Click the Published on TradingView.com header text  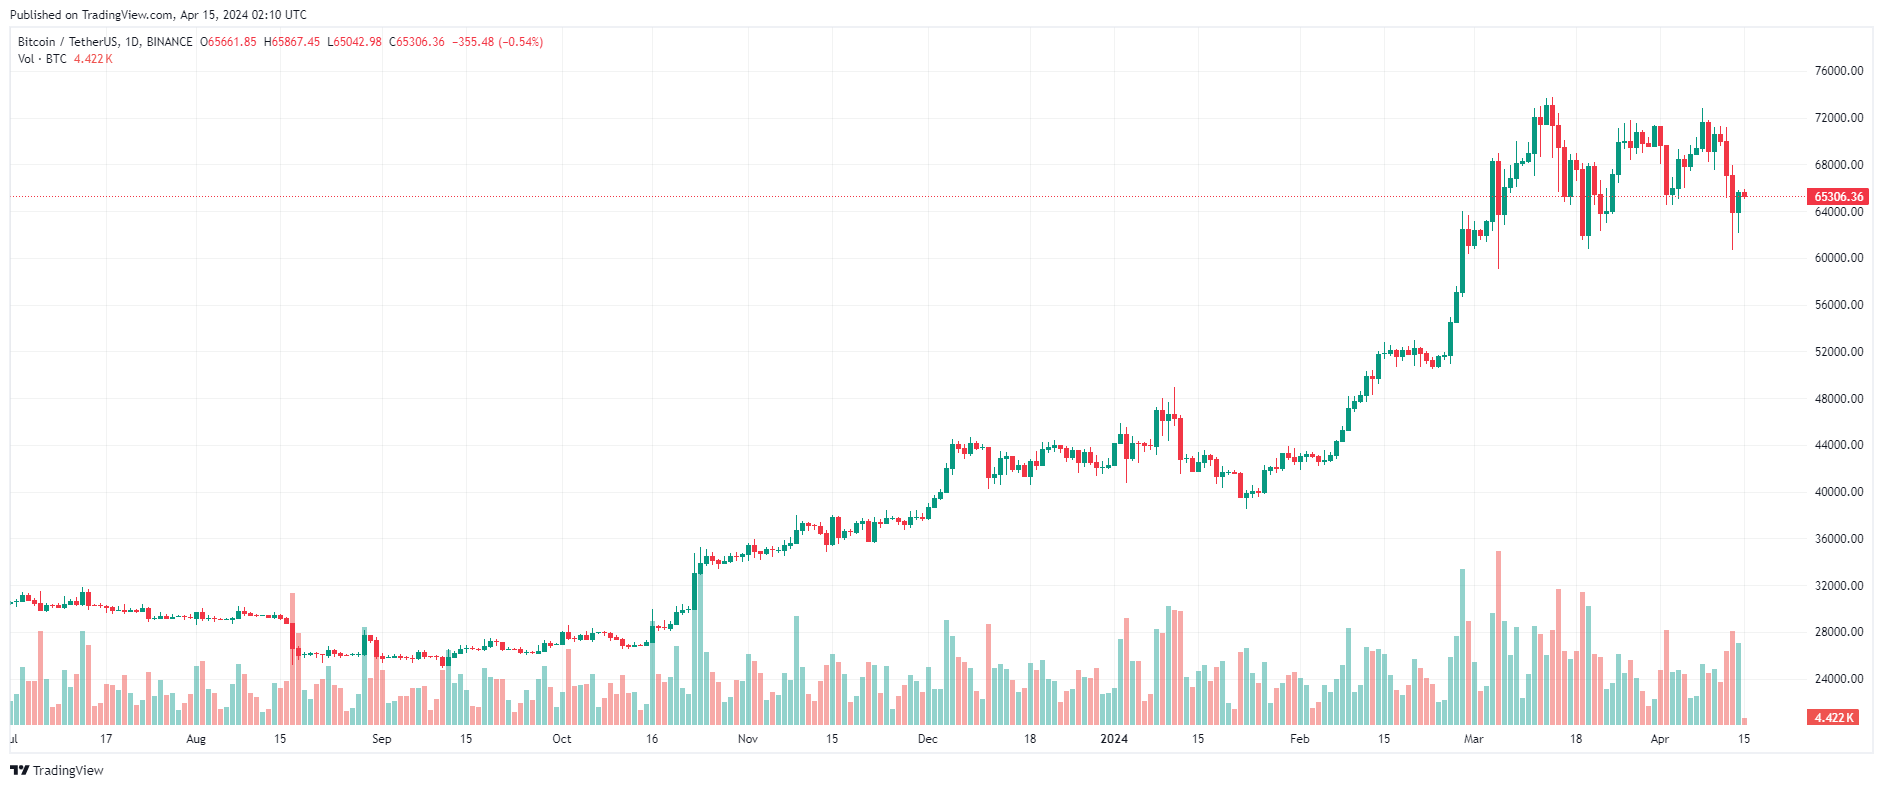click(158, 15)
